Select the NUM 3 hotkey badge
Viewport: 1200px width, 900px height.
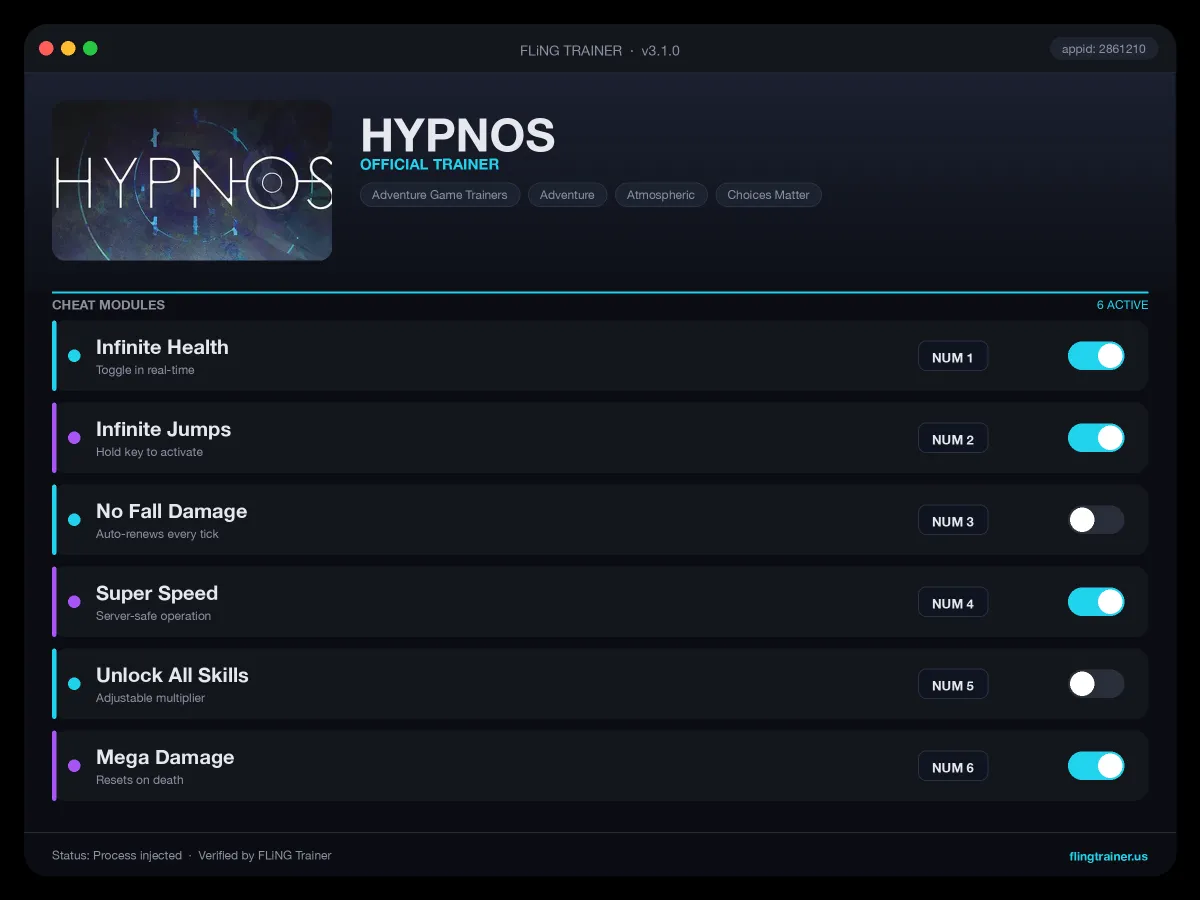point(953,521)
